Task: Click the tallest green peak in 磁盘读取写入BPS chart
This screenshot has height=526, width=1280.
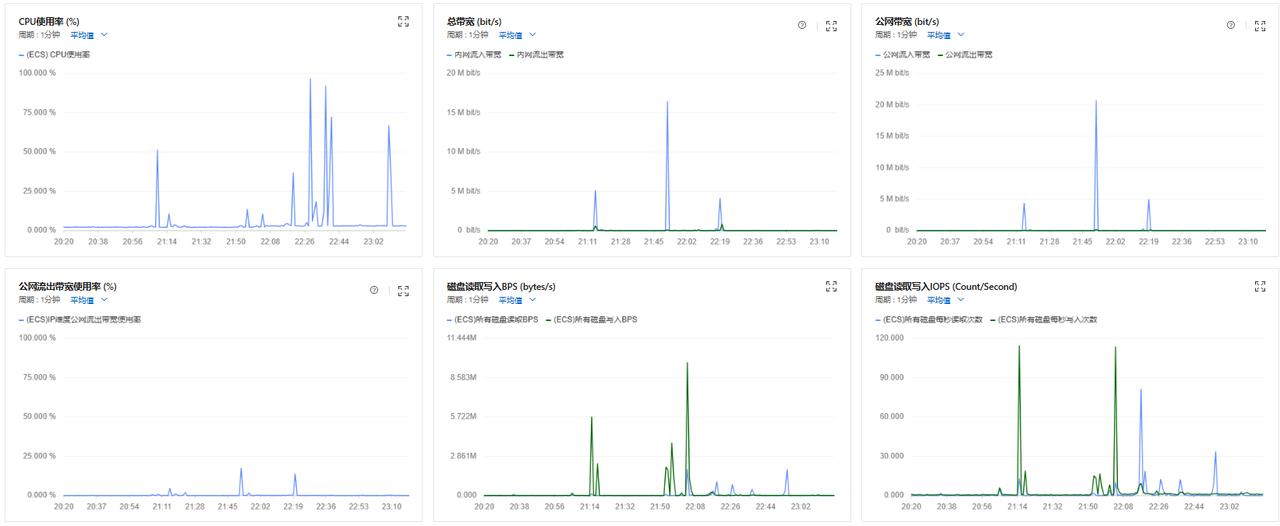Action: (x=687, y=364)
